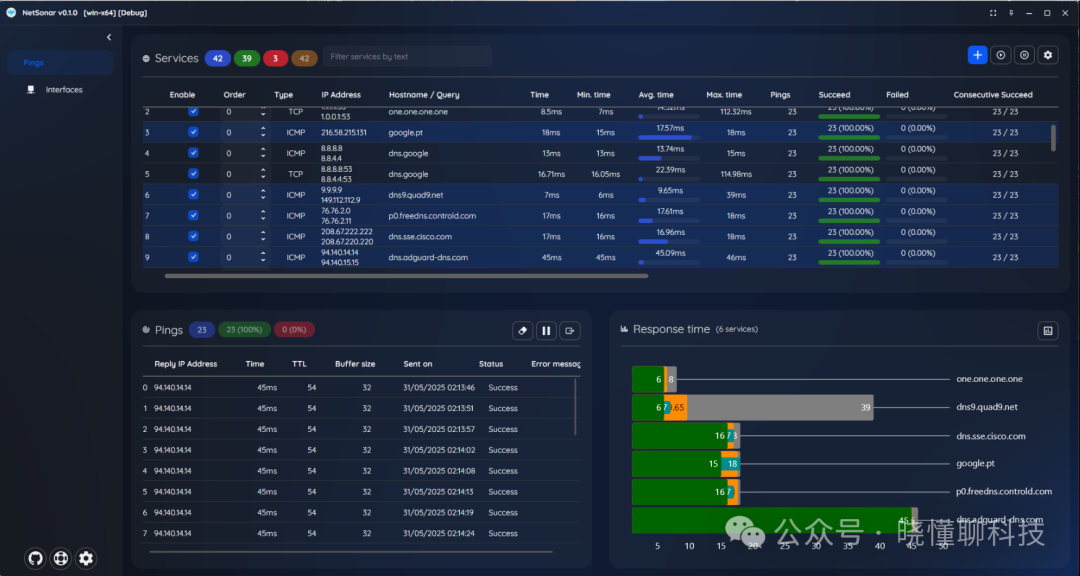Viewport: 1080px width, 576px height.
Task: Sort services by the Avg. time column header
Action: pos(656,95)
